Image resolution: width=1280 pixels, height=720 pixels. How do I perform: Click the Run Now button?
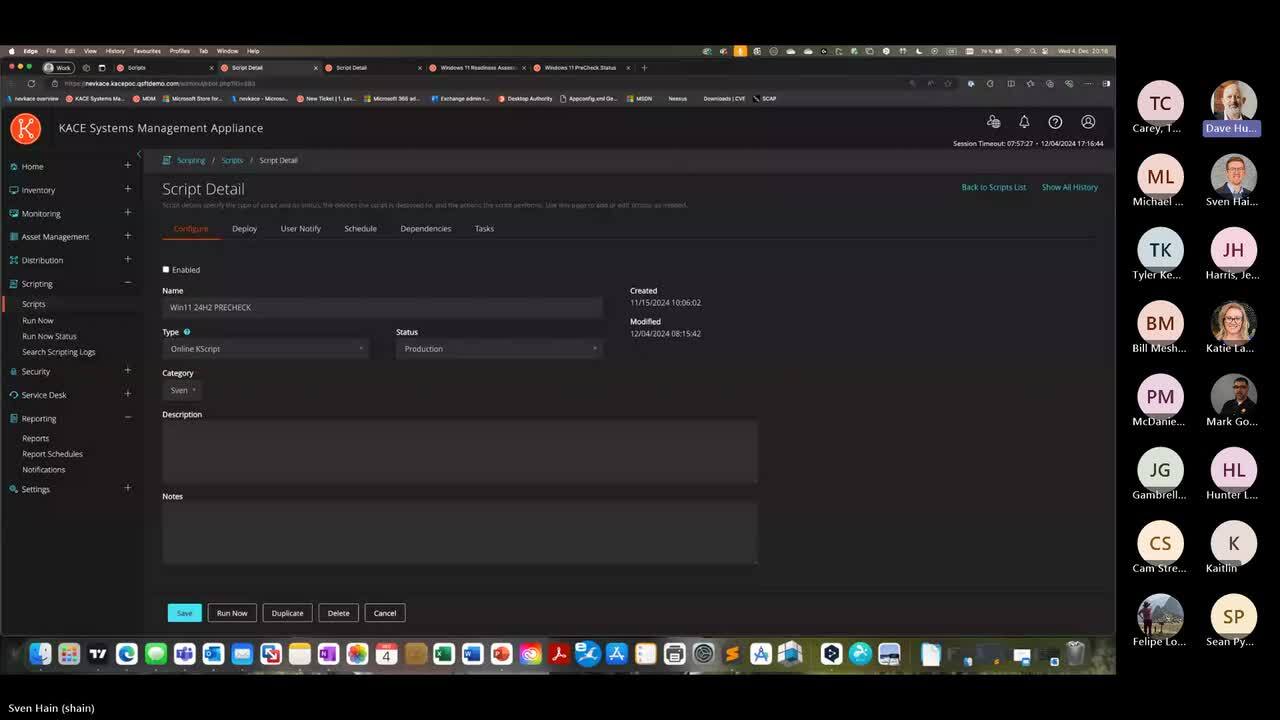(x=232, y=613)
